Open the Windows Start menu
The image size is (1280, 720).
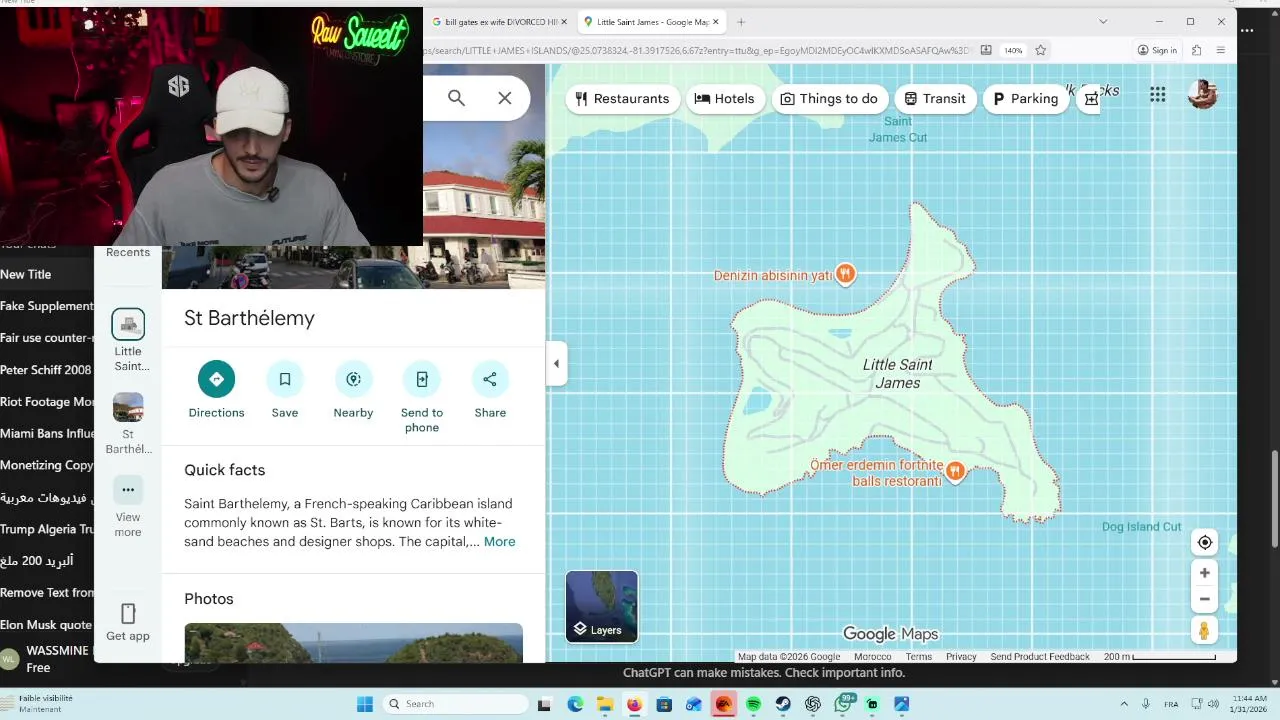point(365,704)
